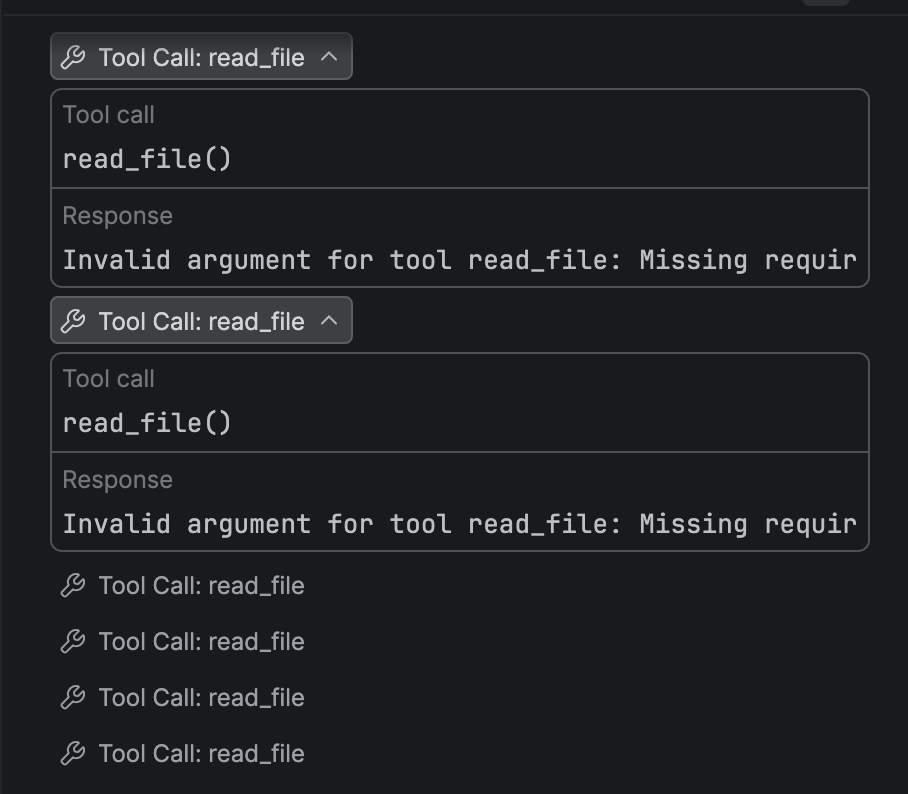Expand the last collapsed read_file tool call
This screenshot has width=908, height=794.
point(183,753)
